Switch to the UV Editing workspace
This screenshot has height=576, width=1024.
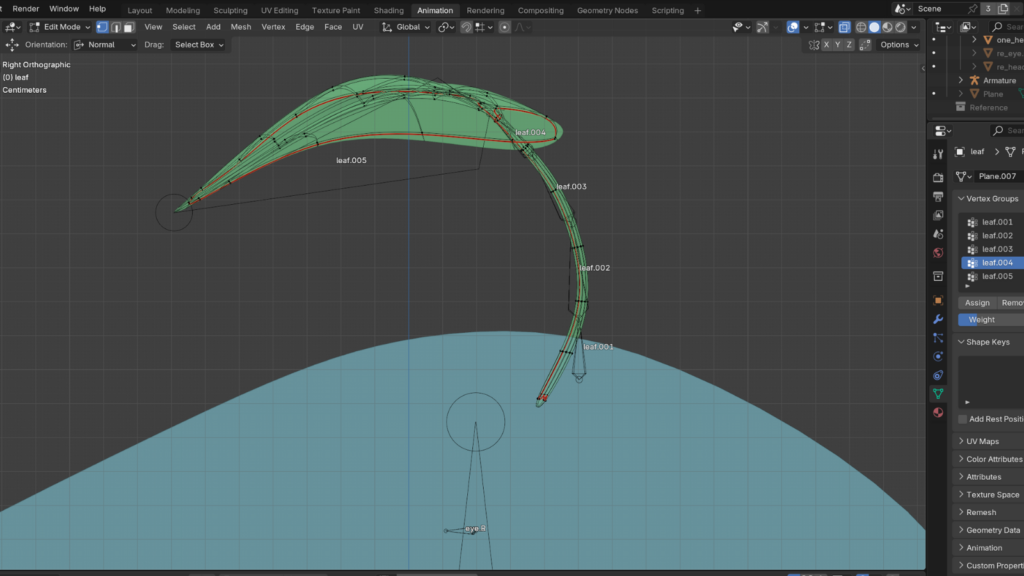coord(280,10)
